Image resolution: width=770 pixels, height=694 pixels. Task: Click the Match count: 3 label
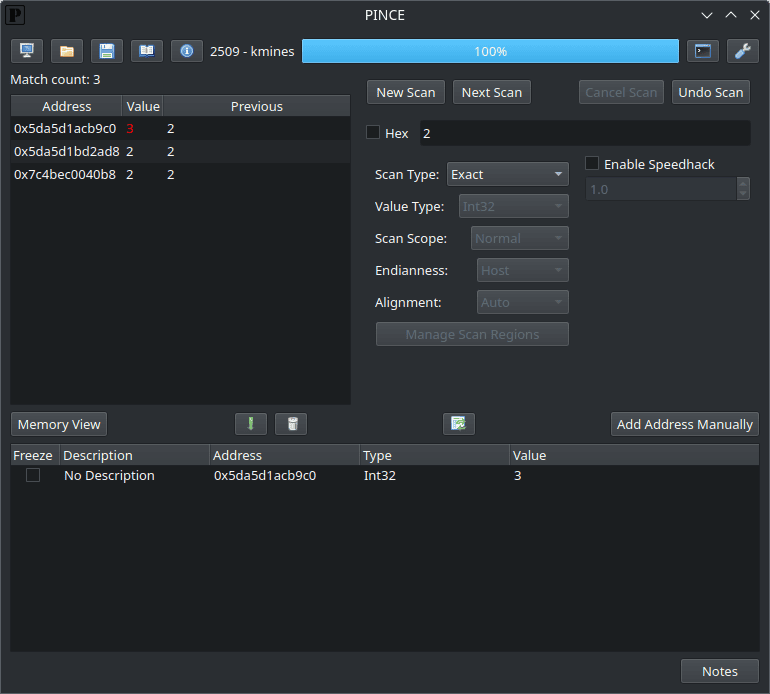tap(55, 80)
